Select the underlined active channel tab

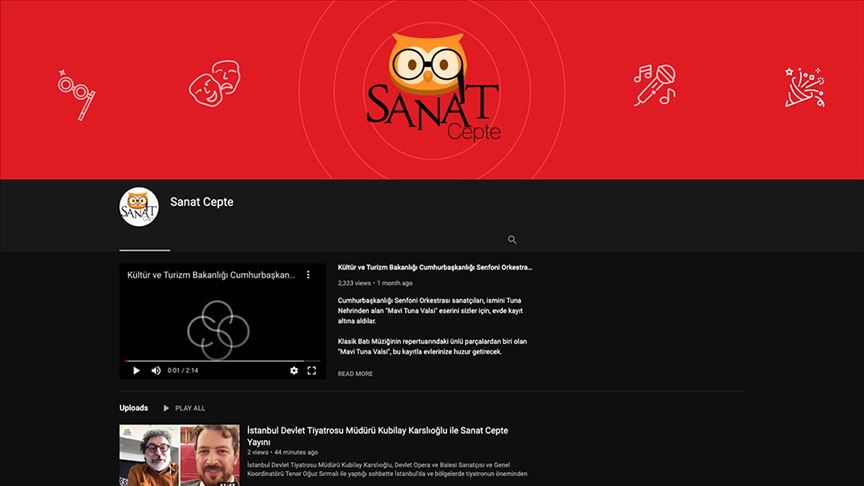click(144, 240)
